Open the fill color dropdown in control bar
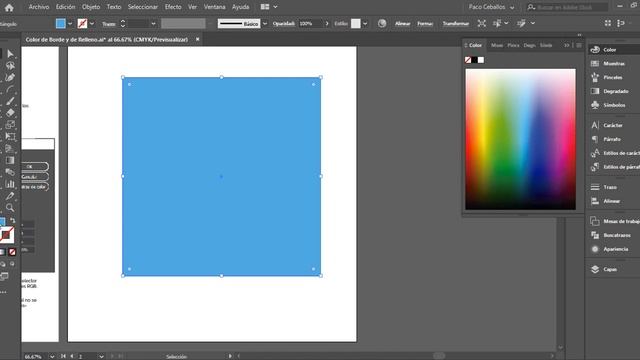This screenshot has height=360, width=640. pyautogui.click(x=70, y=24)
